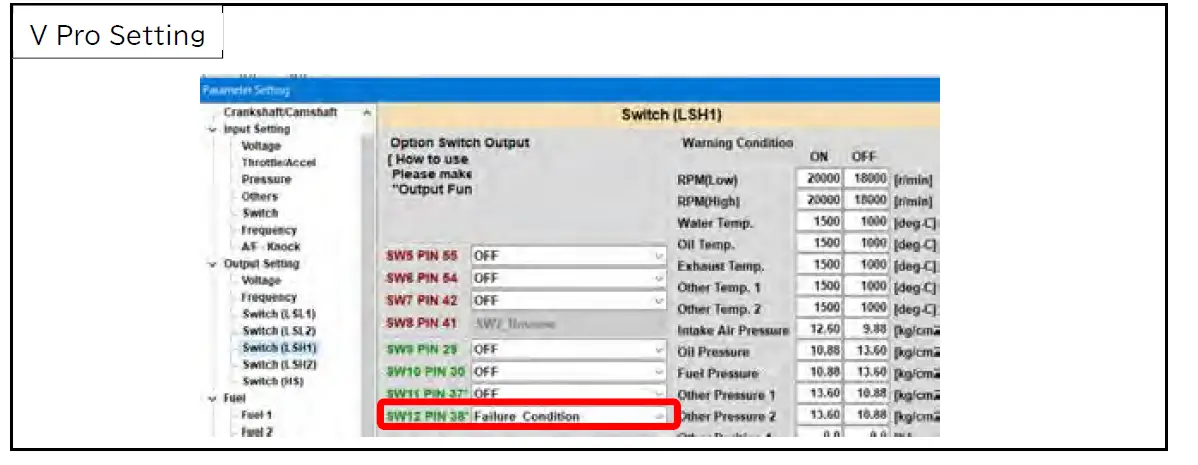
Task: Click the Warning Condition heading
Action: pos(737,143)
